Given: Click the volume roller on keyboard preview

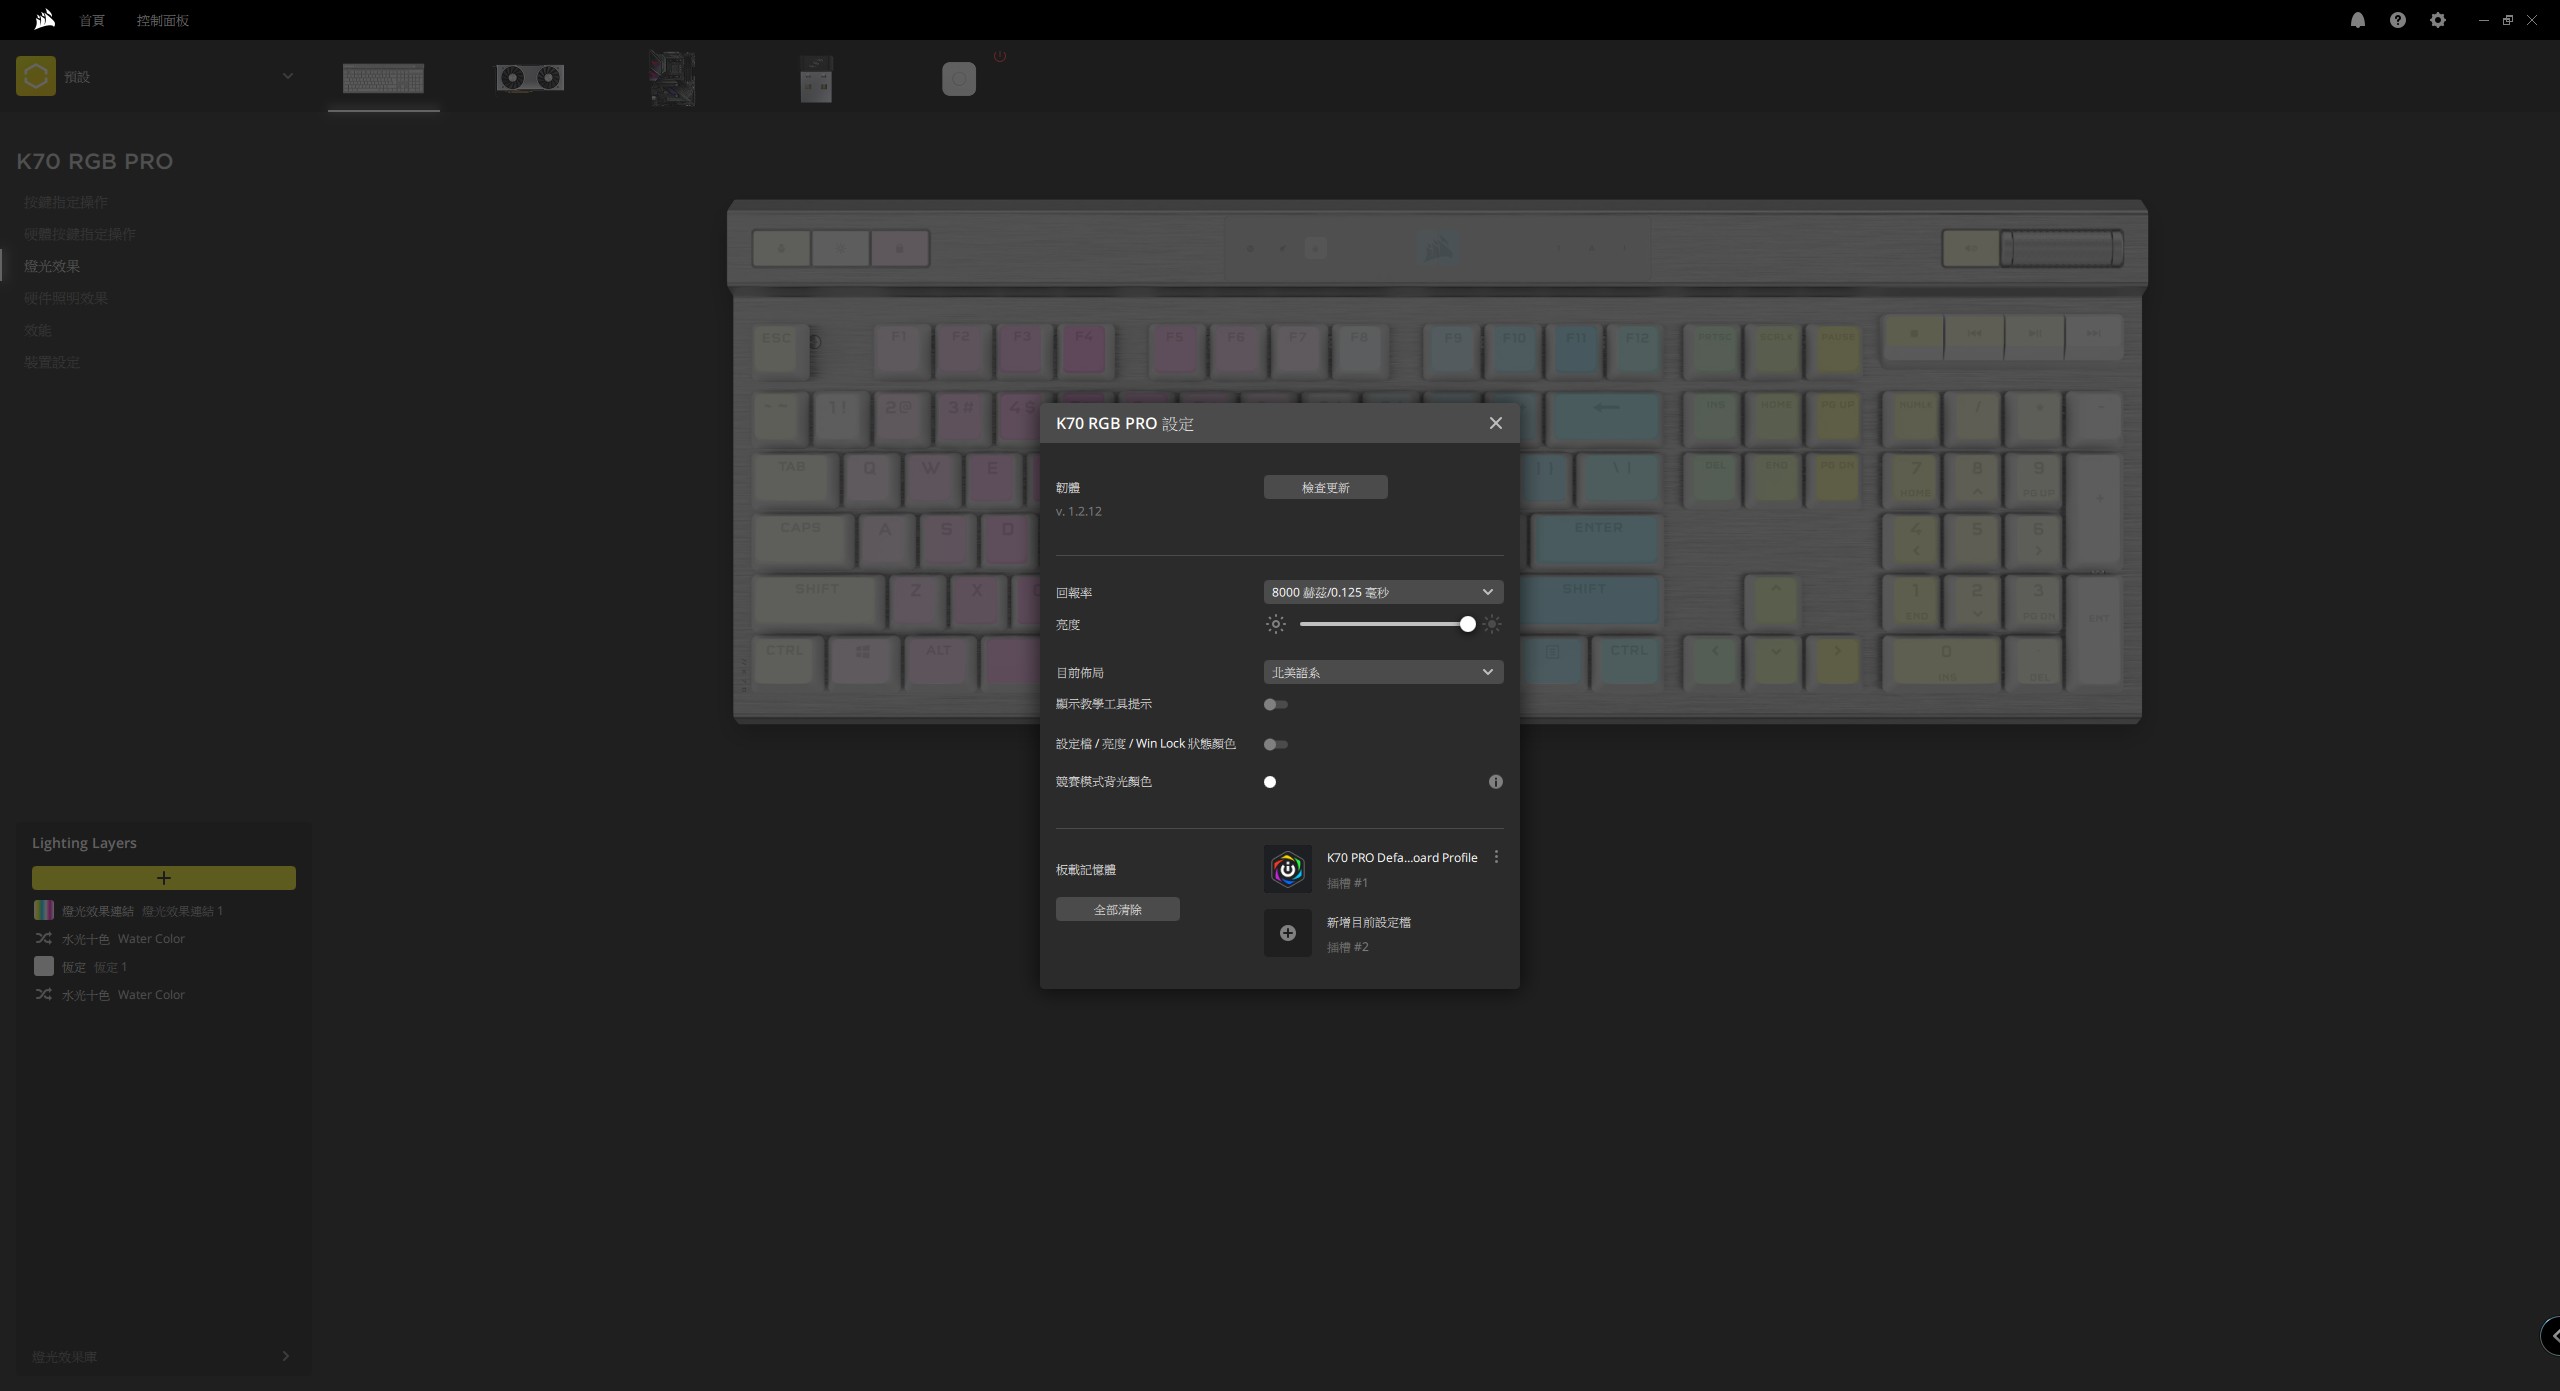Looking at the screenshot, I should pyautogui.click(x=2062, y=248).
